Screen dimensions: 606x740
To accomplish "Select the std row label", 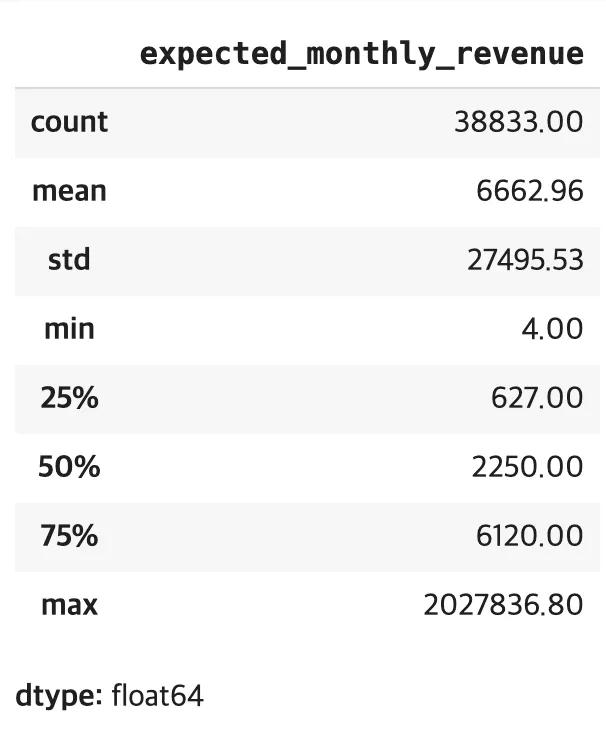I will pos(69,260).
